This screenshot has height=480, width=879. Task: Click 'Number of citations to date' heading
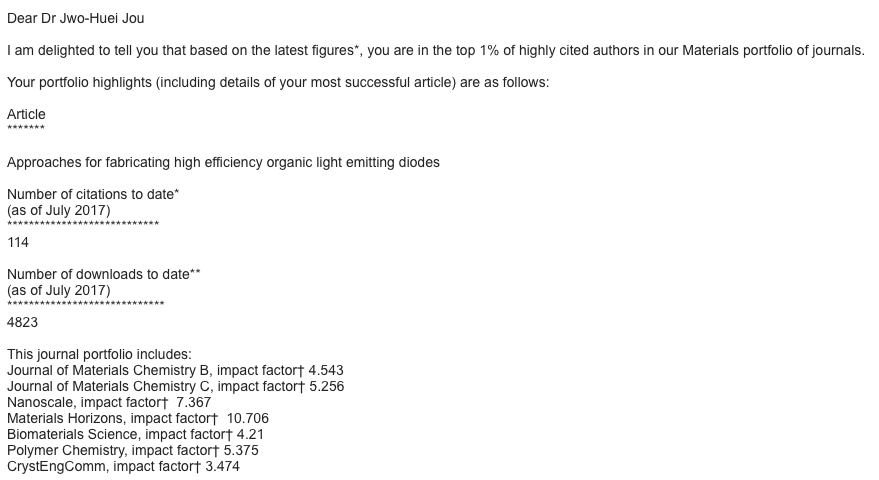(93, 195)
